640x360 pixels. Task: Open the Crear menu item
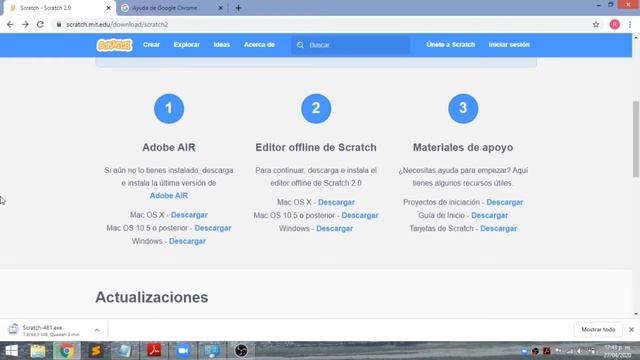click(x=151, y=44)
